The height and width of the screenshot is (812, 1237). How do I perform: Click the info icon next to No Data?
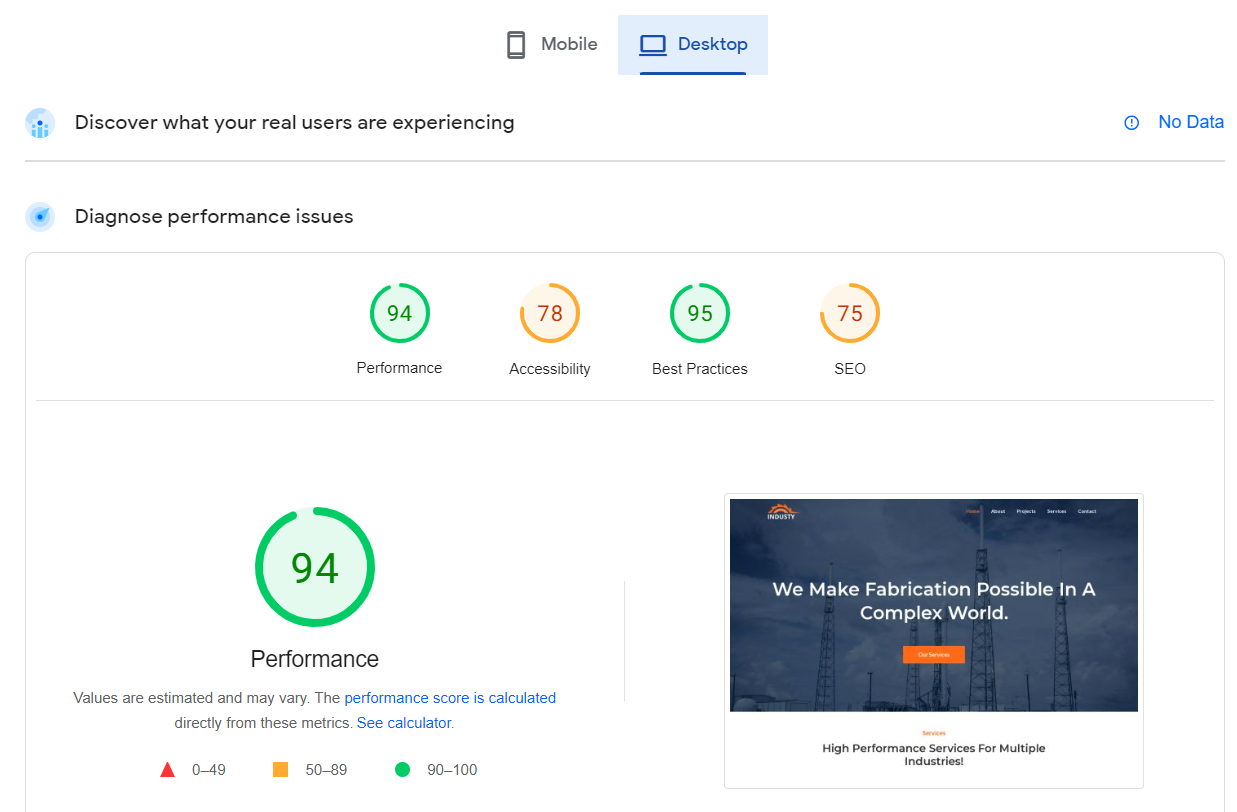click(1130, 122)
